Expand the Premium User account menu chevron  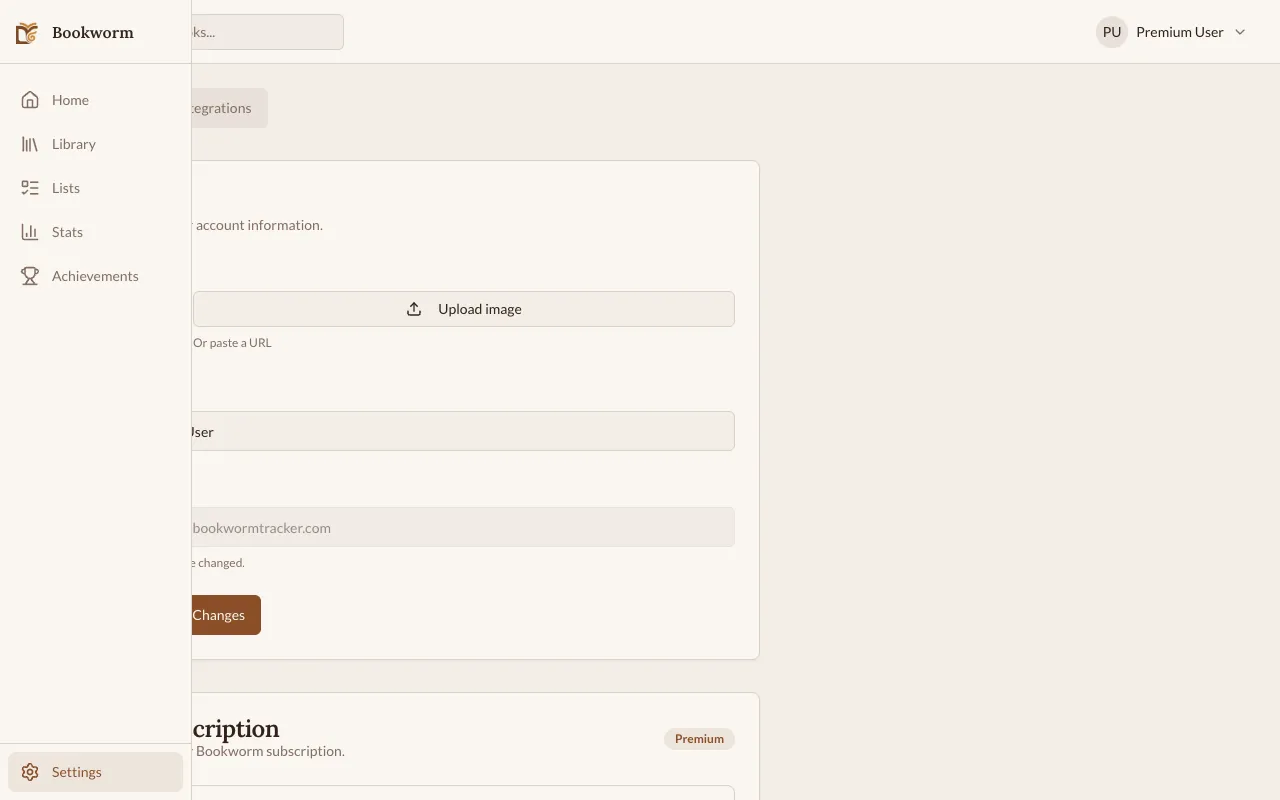point(1240,32)
